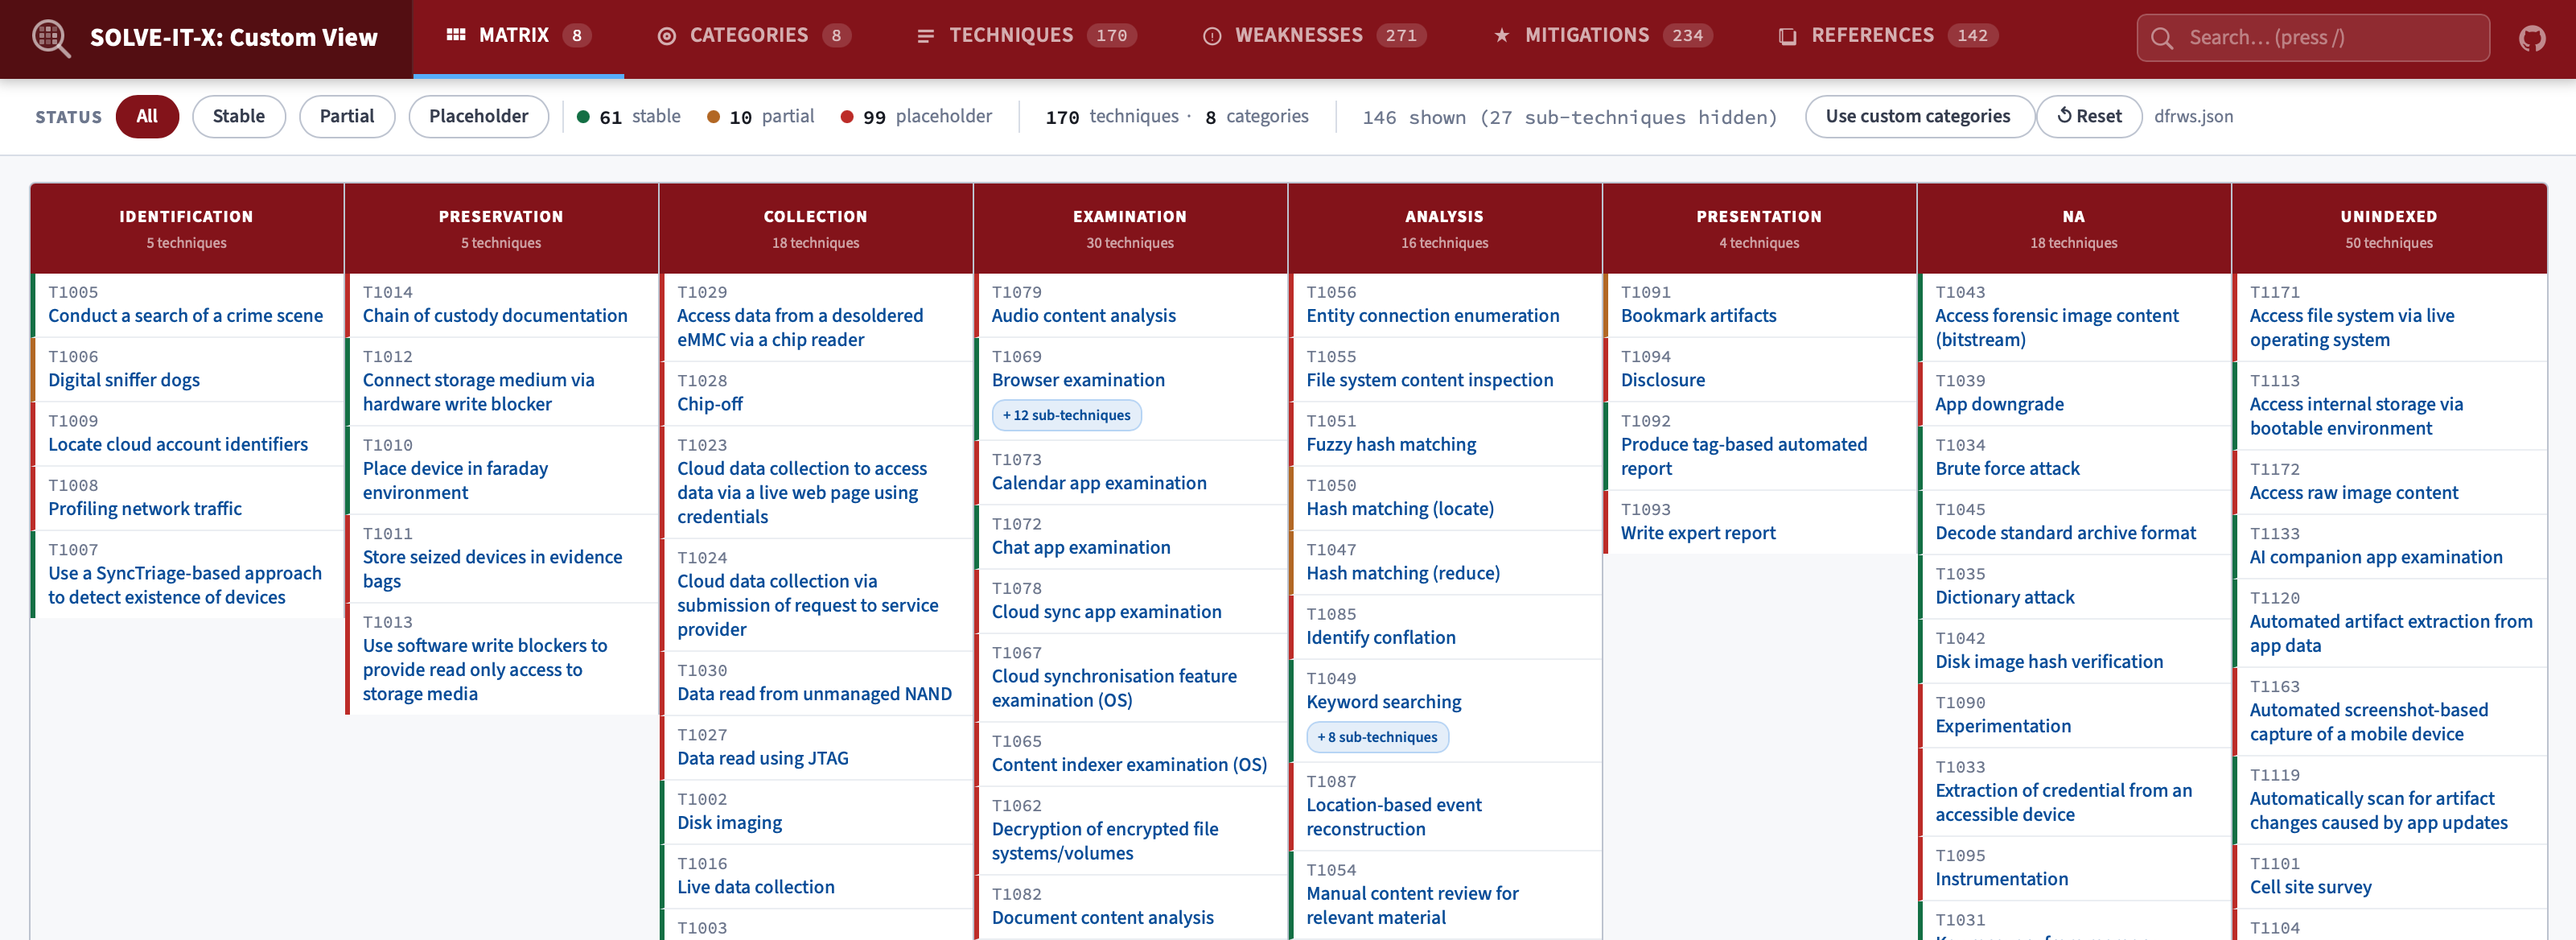This screenshot has width=2576, height=940.
Task: Open the Mitigations tab
Action: (x=1586, y=36)
